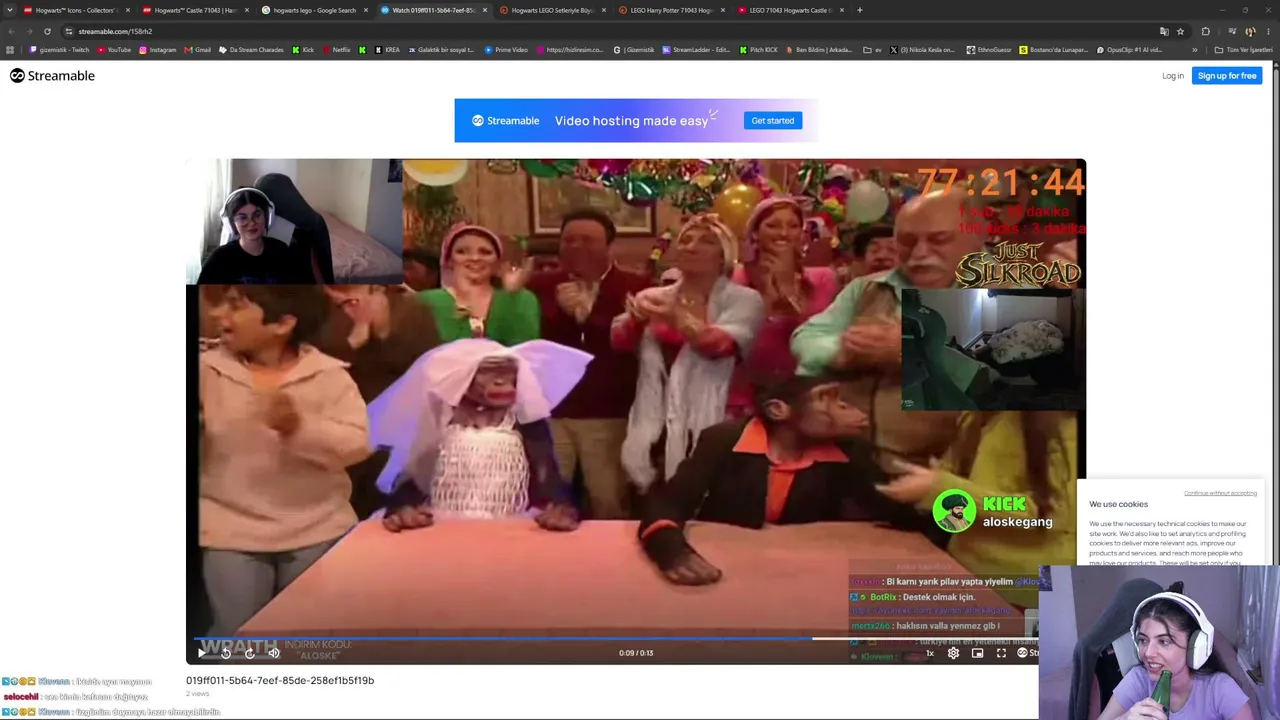Open the Instagram bookmark
1280x720 pixels.
click(x=157, y=50)
